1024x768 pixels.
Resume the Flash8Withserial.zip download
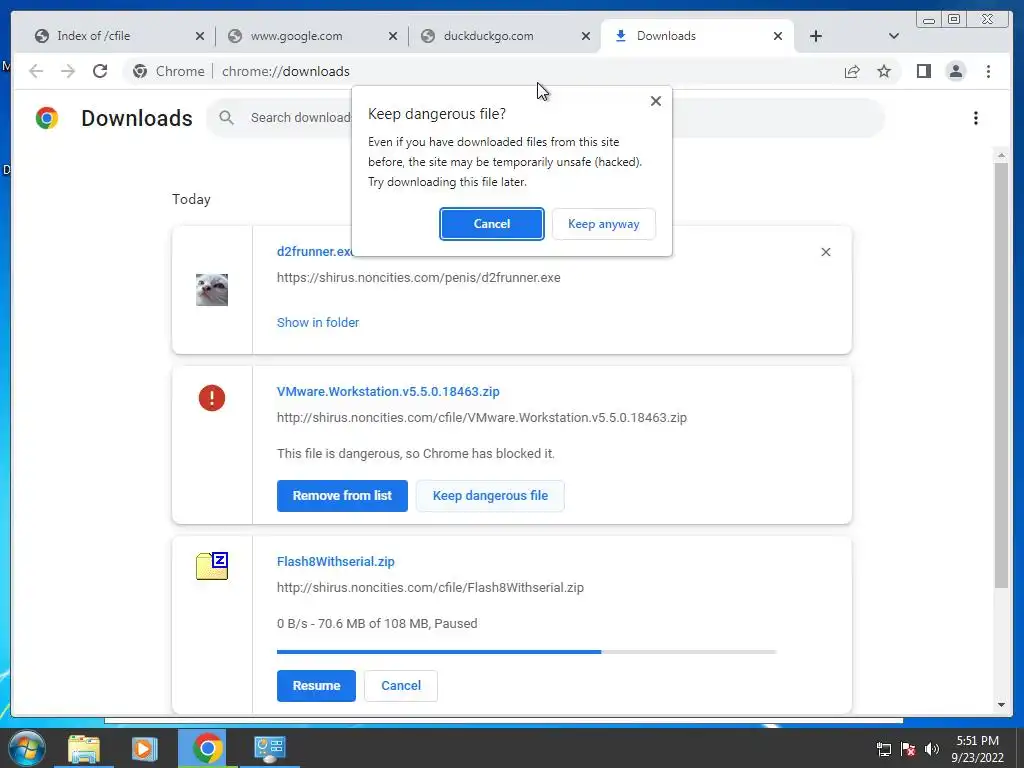[316, 686]
